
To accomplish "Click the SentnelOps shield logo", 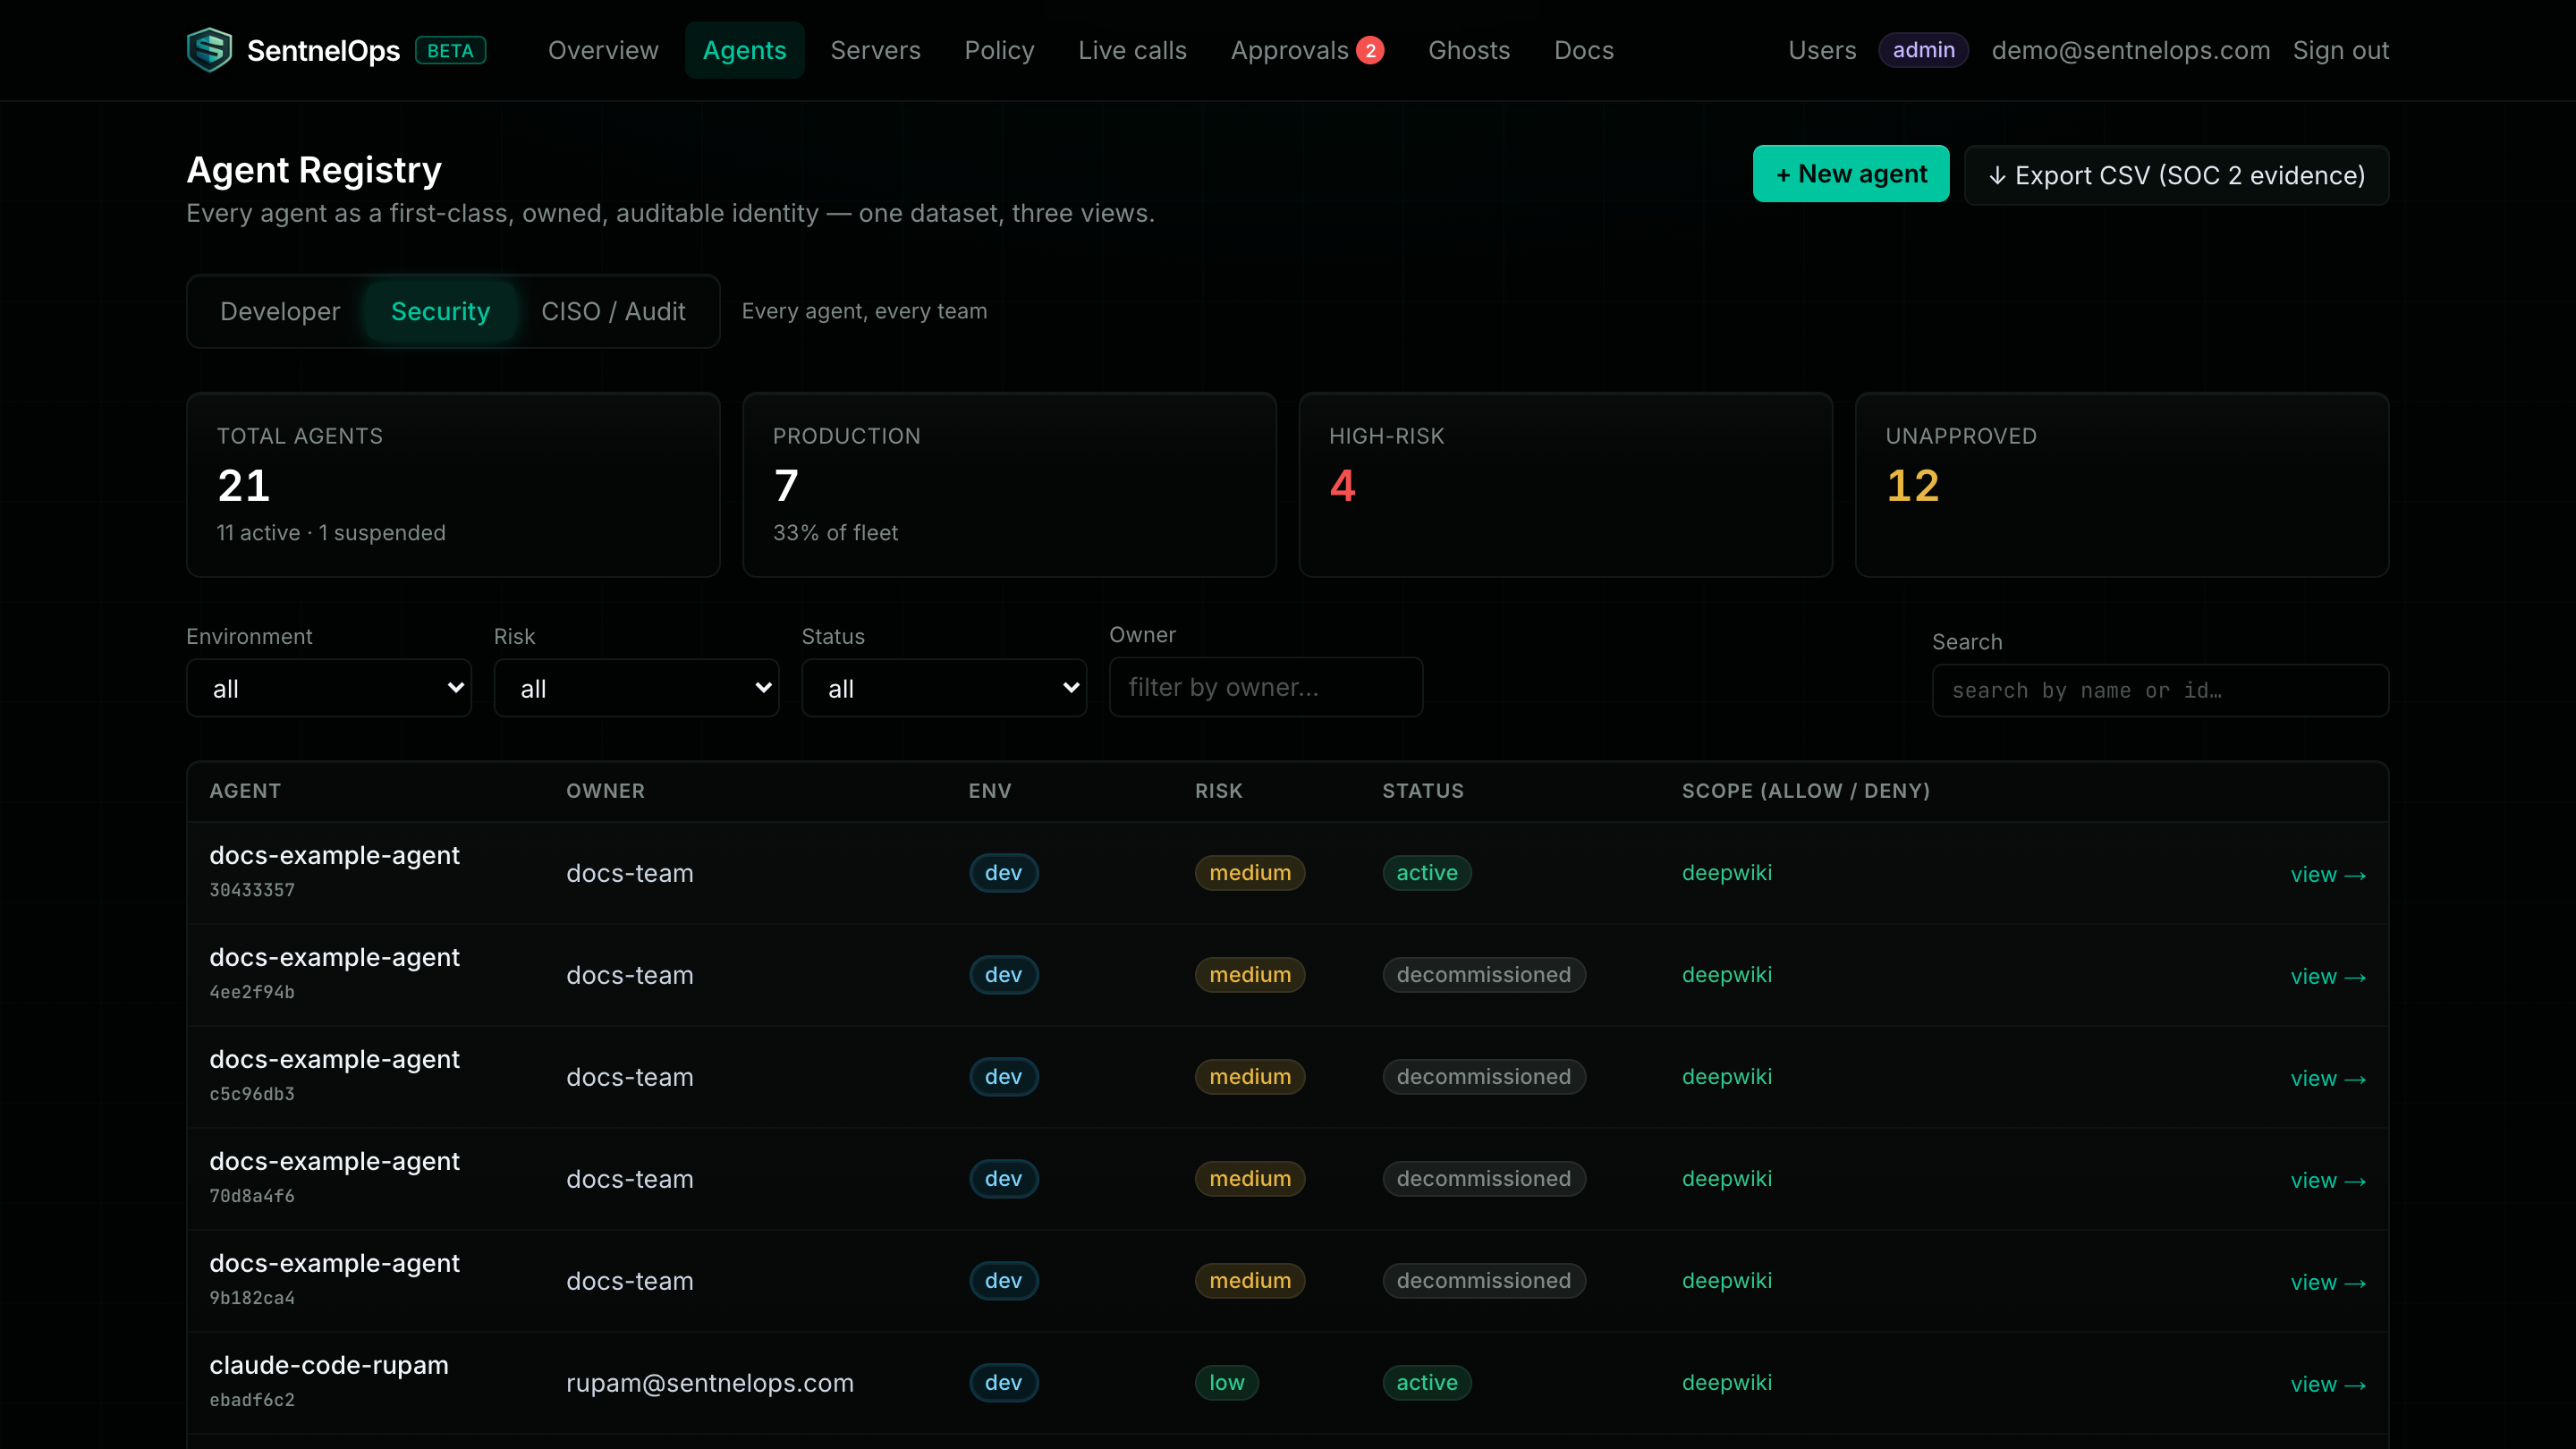I will point(209,50).
